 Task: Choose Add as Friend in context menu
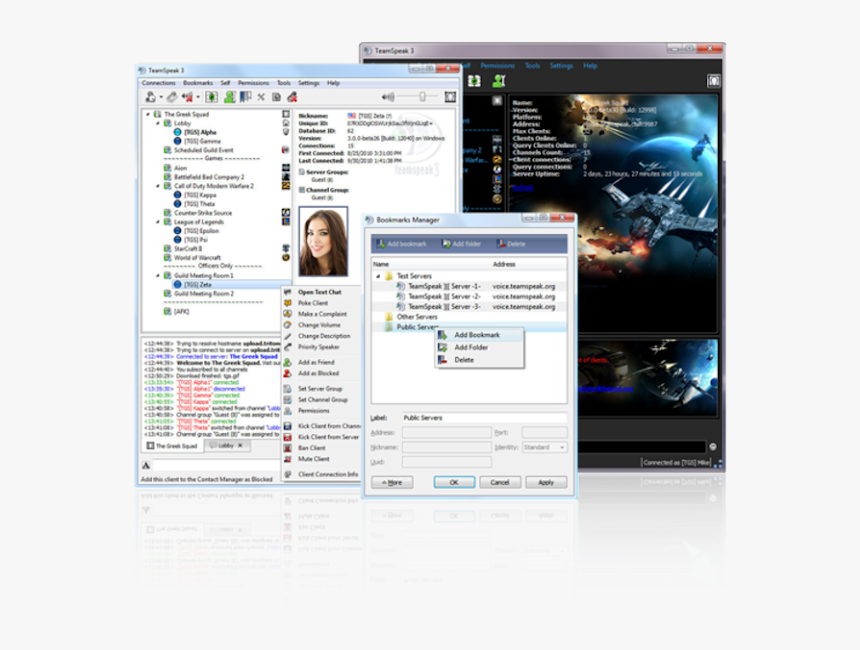pyautogui.click(x=316, y=363)
